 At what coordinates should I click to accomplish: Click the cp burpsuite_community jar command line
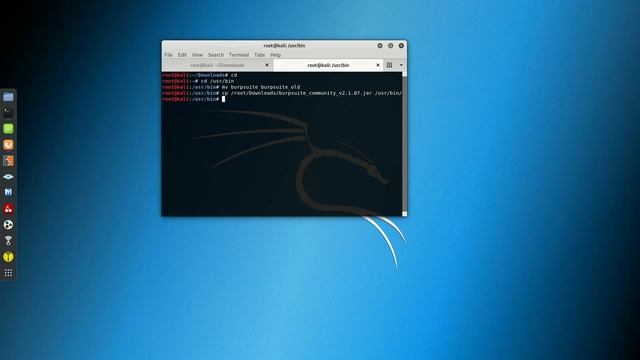point(282,93)
